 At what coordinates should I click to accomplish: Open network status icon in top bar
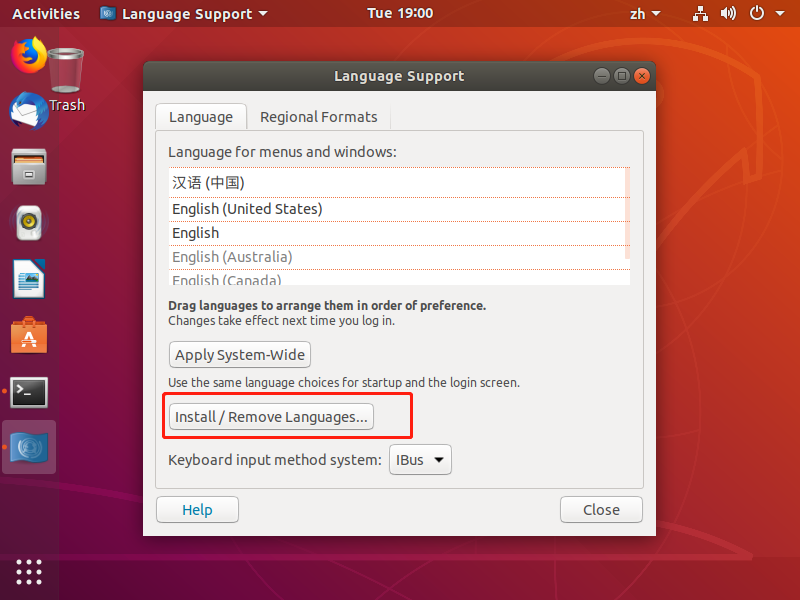(x=700, y=14)
